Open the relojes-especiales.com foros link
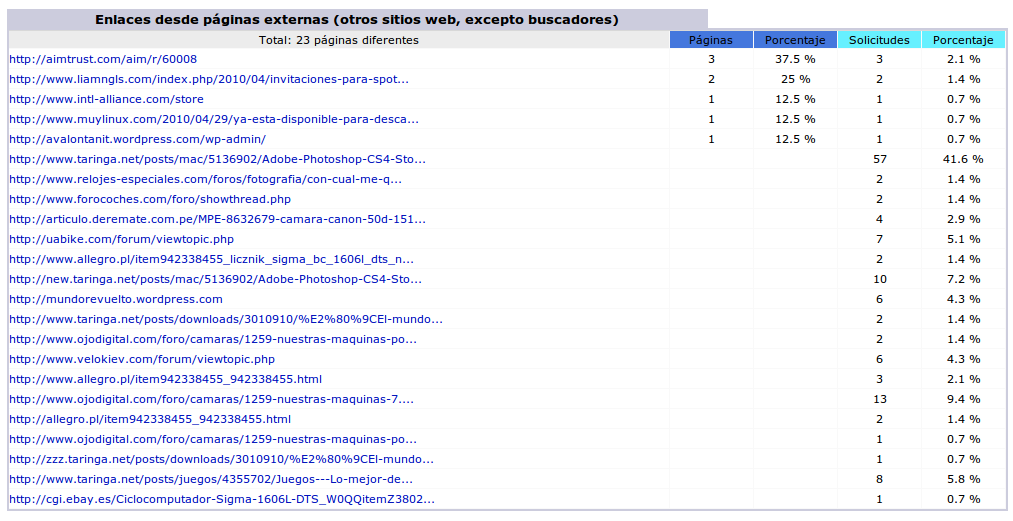The width and height of the screenshot is (1013, 521). [x=205, y=179]
